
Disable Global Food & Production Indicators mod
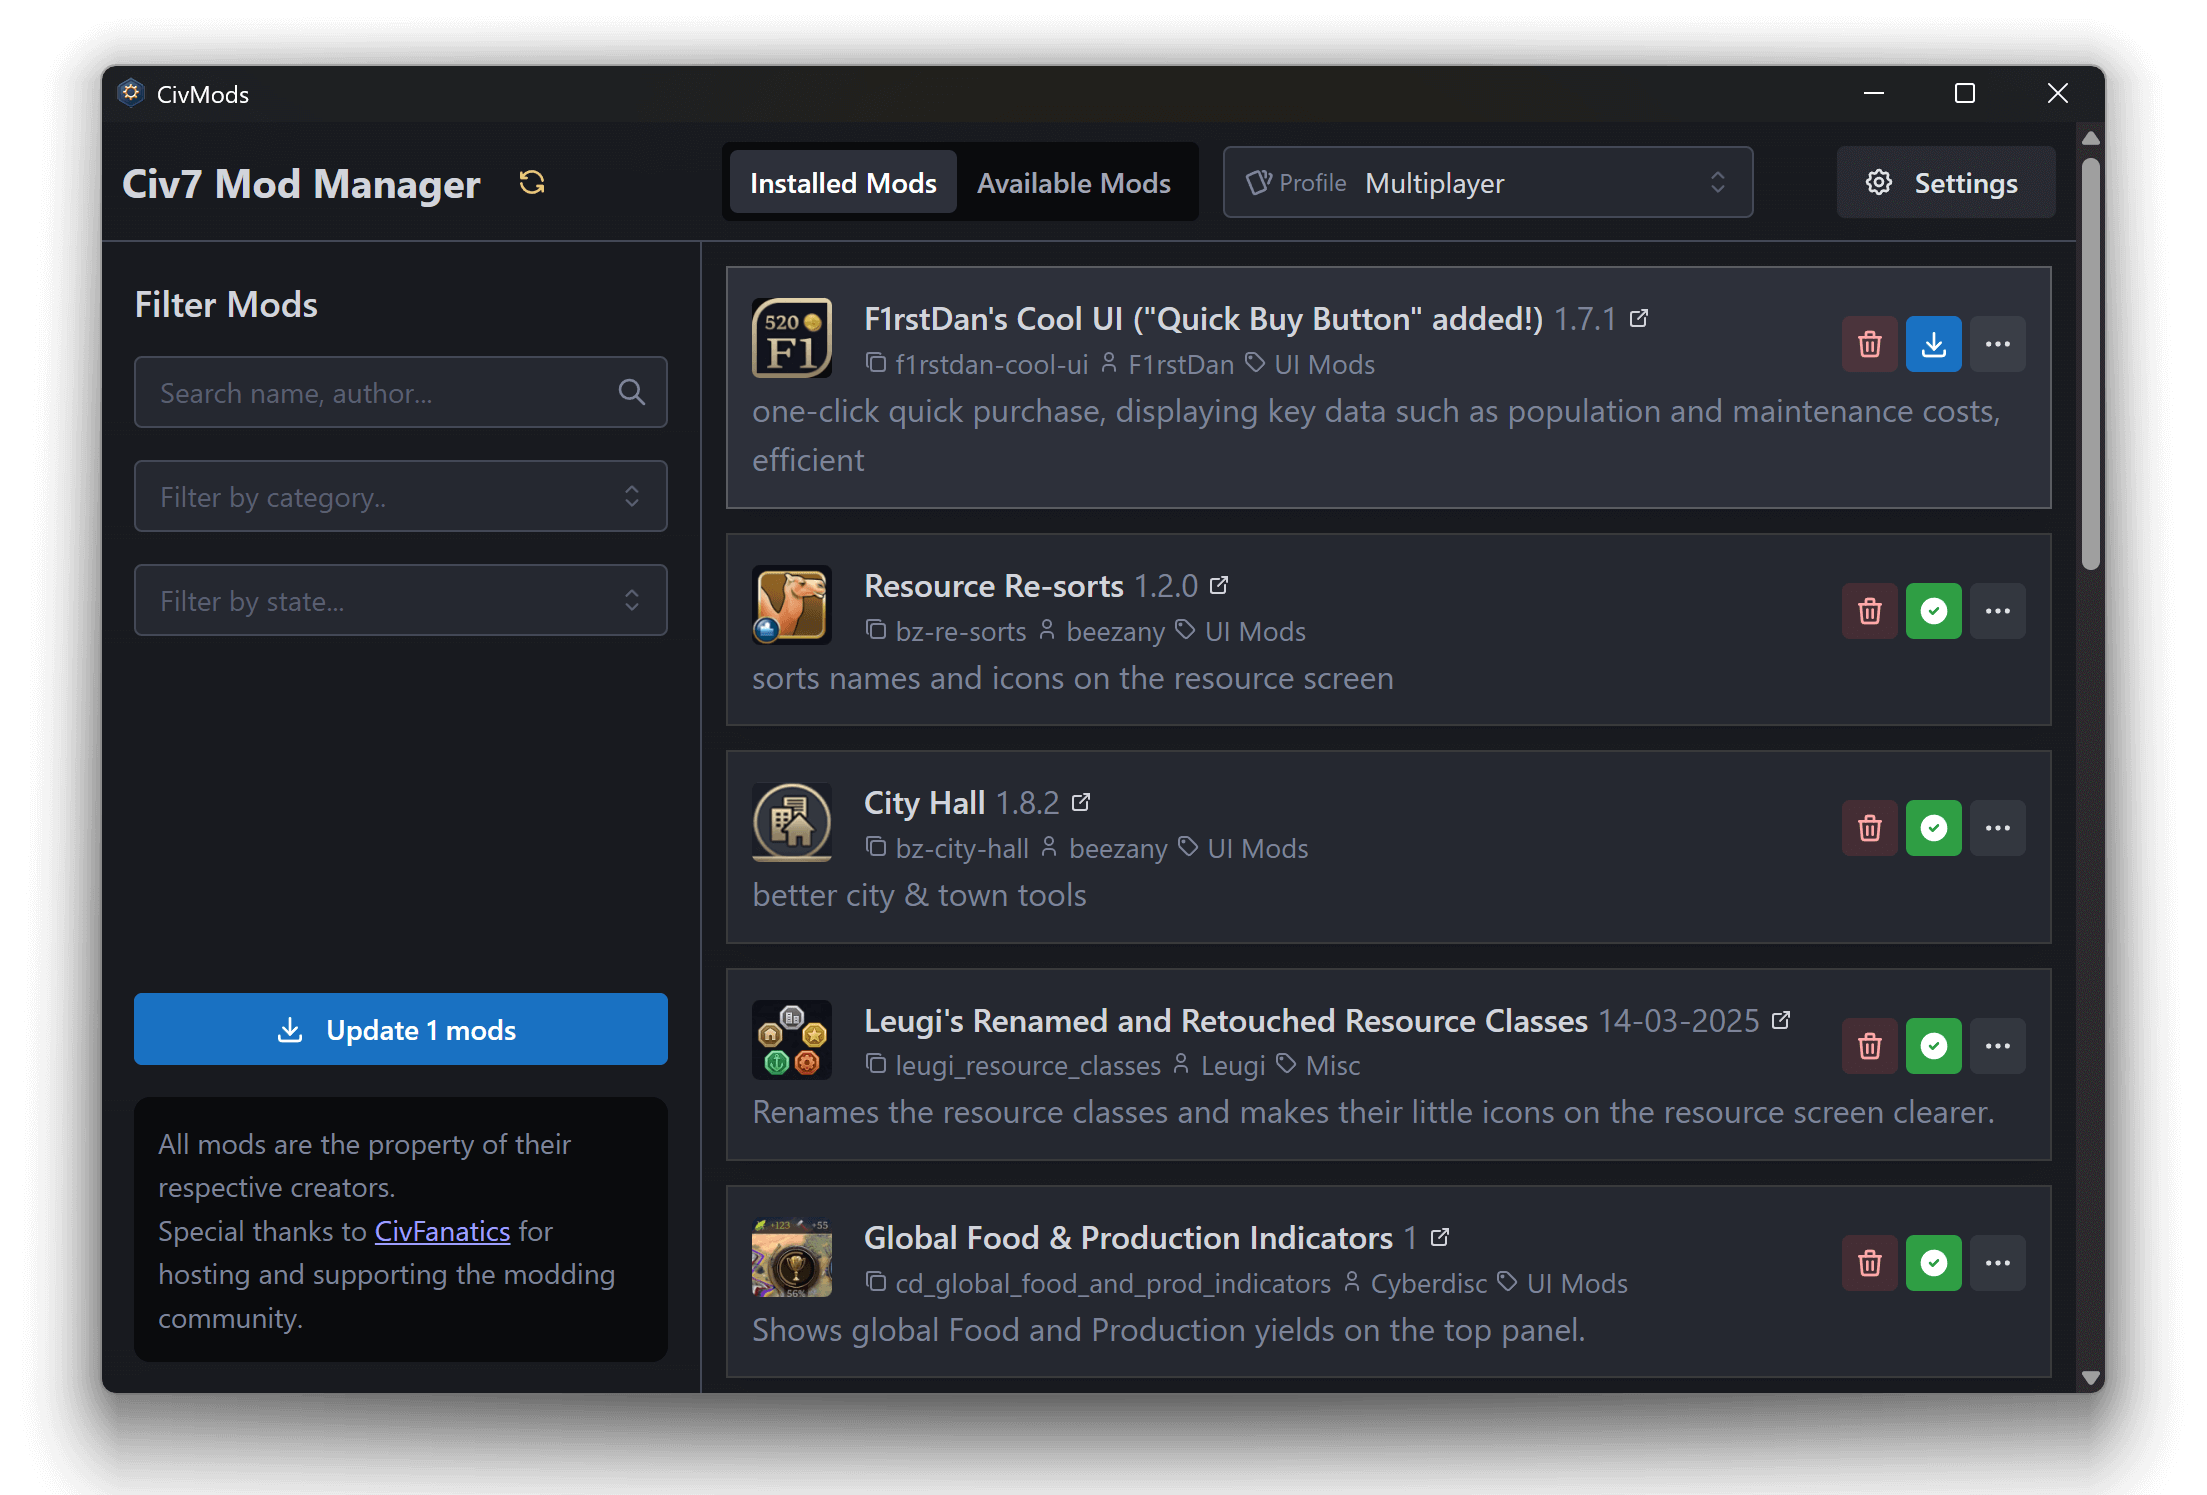click(x=1934, y=1262)
